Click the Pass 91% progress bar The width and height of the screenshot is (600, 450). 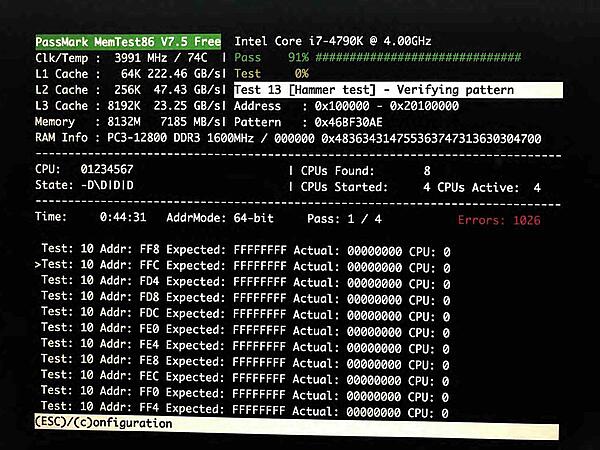[377, 57]
